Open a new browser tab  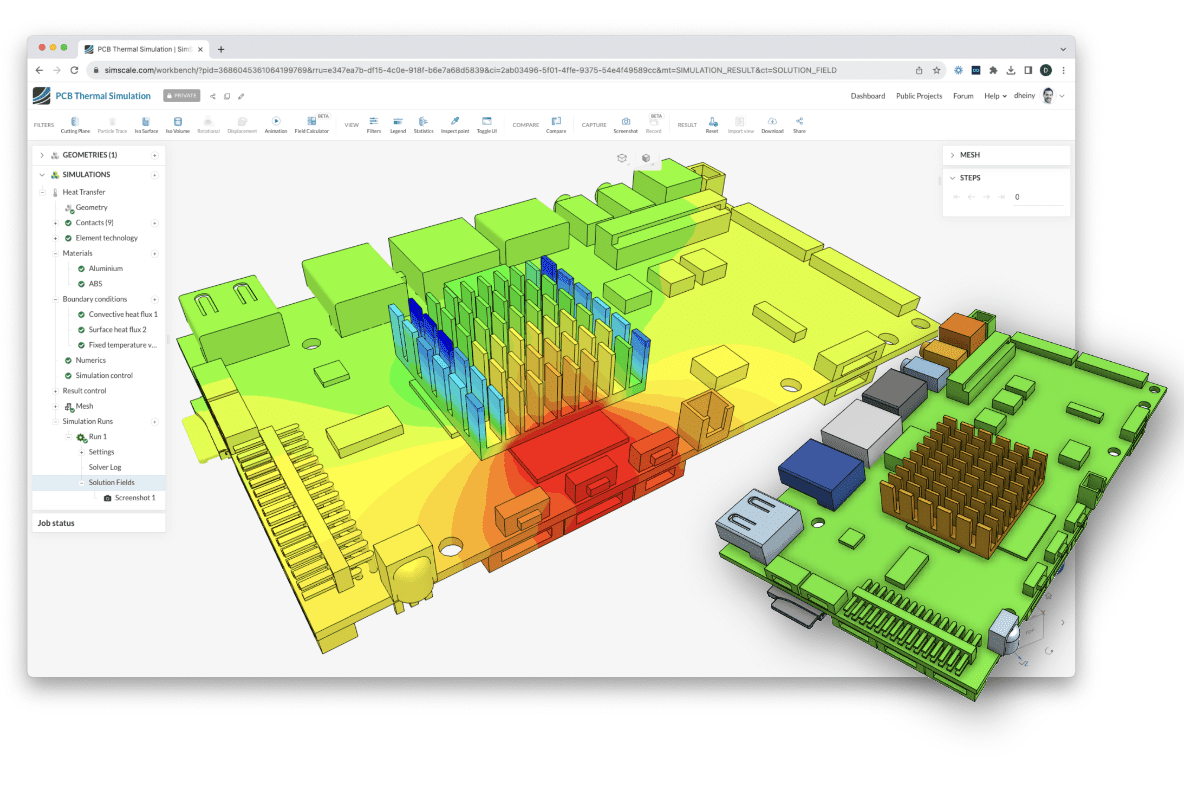point(220,49)
